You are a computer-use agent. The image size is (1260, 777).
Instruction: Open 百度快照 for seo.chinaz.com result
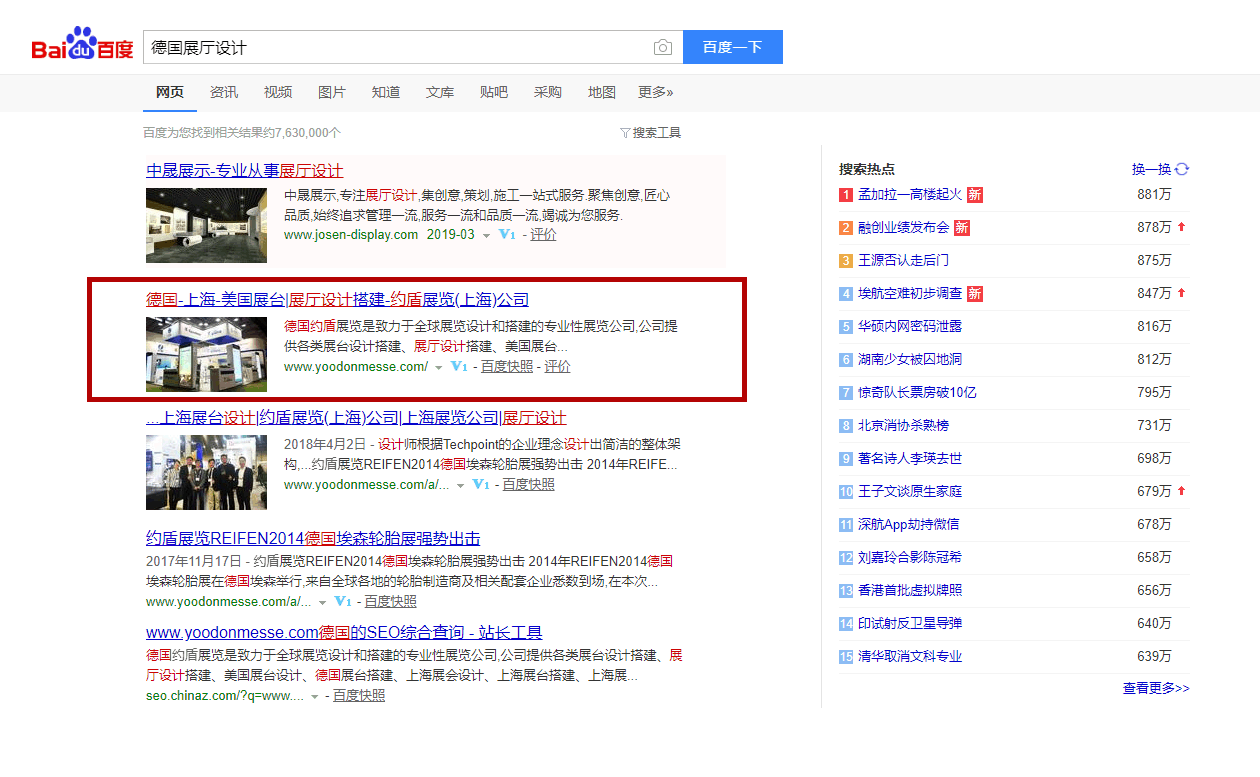(359, 695)
